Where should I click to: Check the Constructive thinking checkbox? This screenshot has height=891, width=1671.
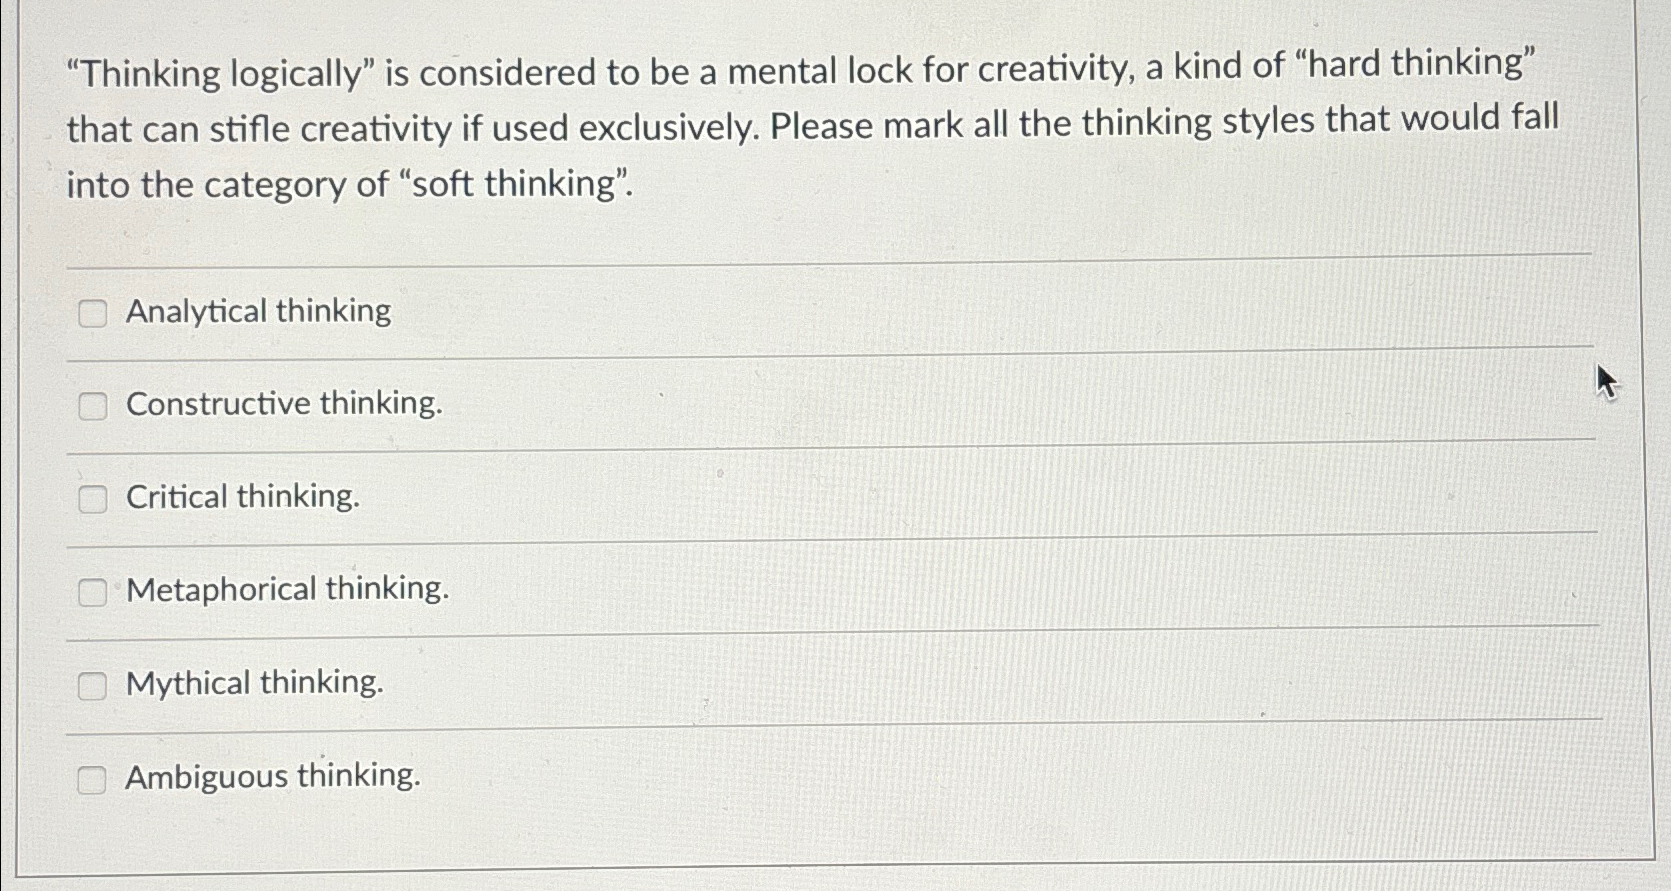(x=94, y=406)
